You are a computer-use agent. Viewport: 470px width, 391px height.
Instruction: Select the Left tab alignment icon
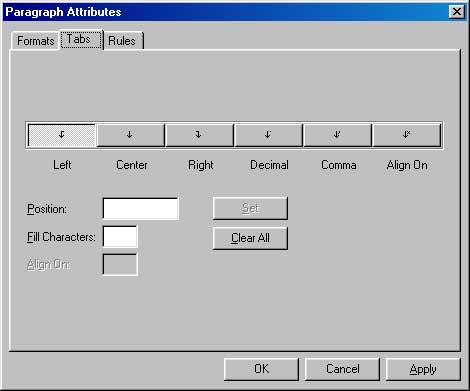point(62,135)
